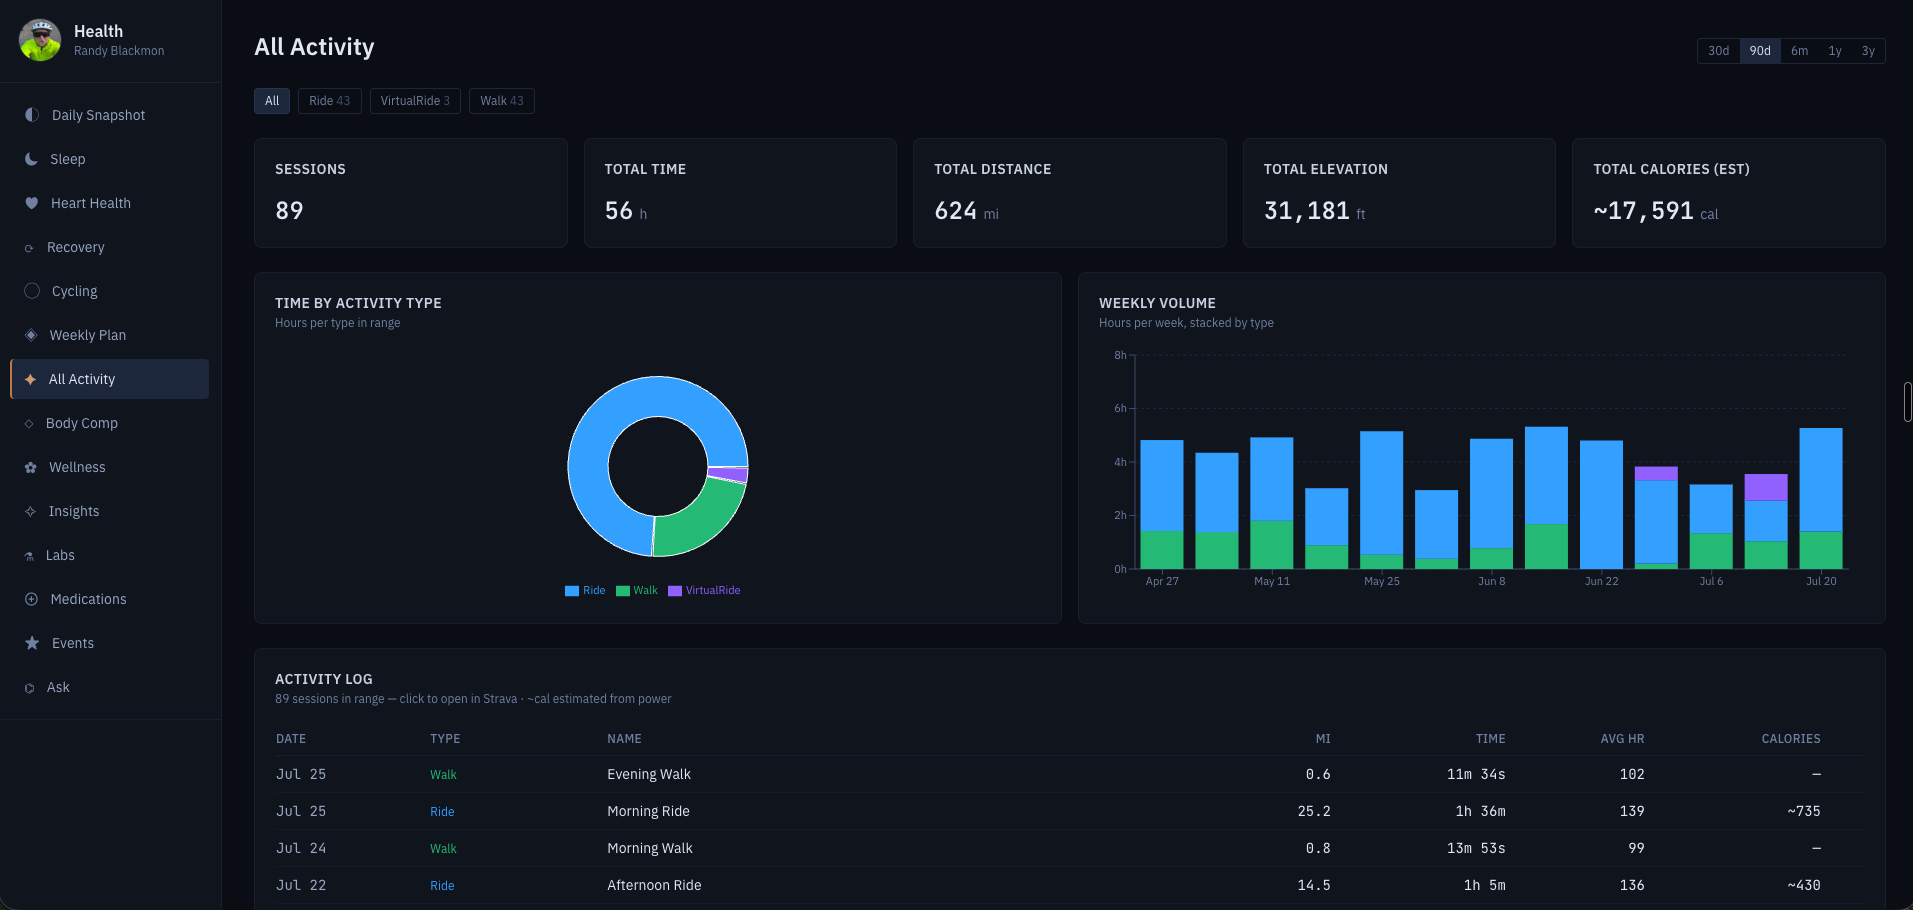Screen dimensions: 1913x910
Task: Click the Total Distance 624 mi value
Action: 966,211
